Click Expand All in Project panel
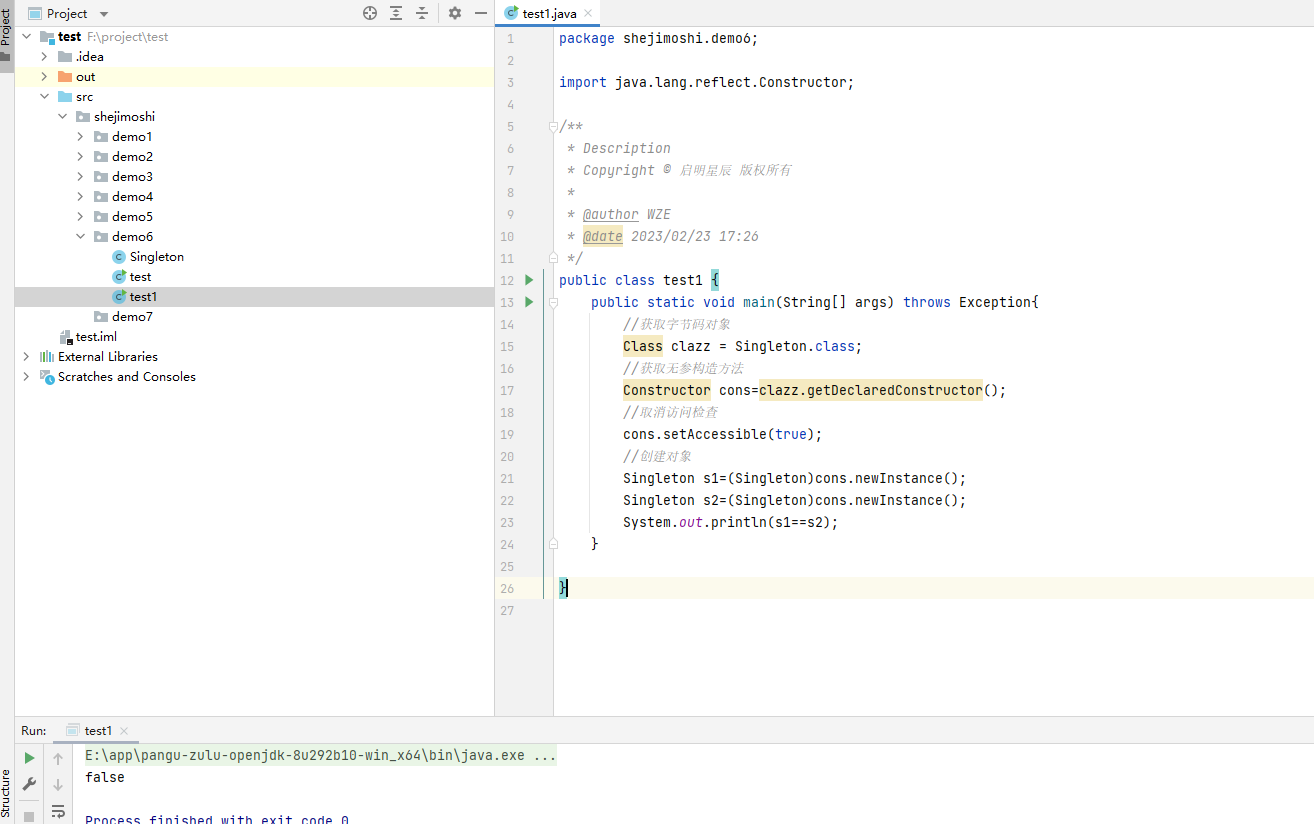 click(396, 13)
